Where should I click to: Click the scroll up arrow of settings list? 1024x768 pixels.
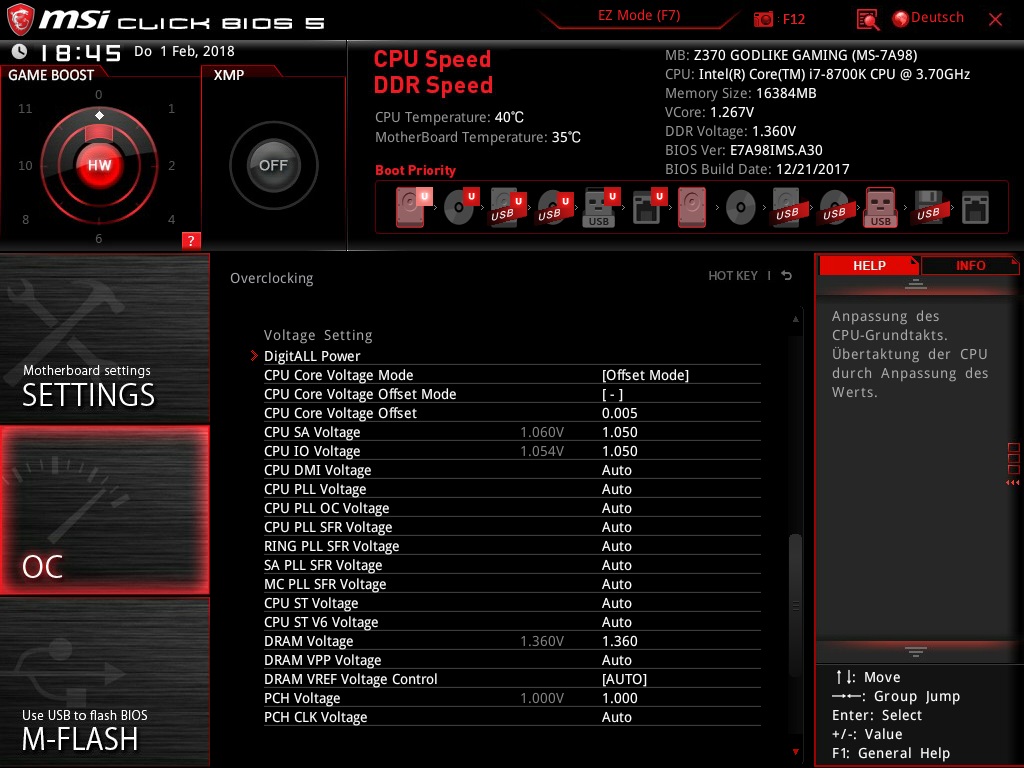pyautogui.click(x=795, y=319)
